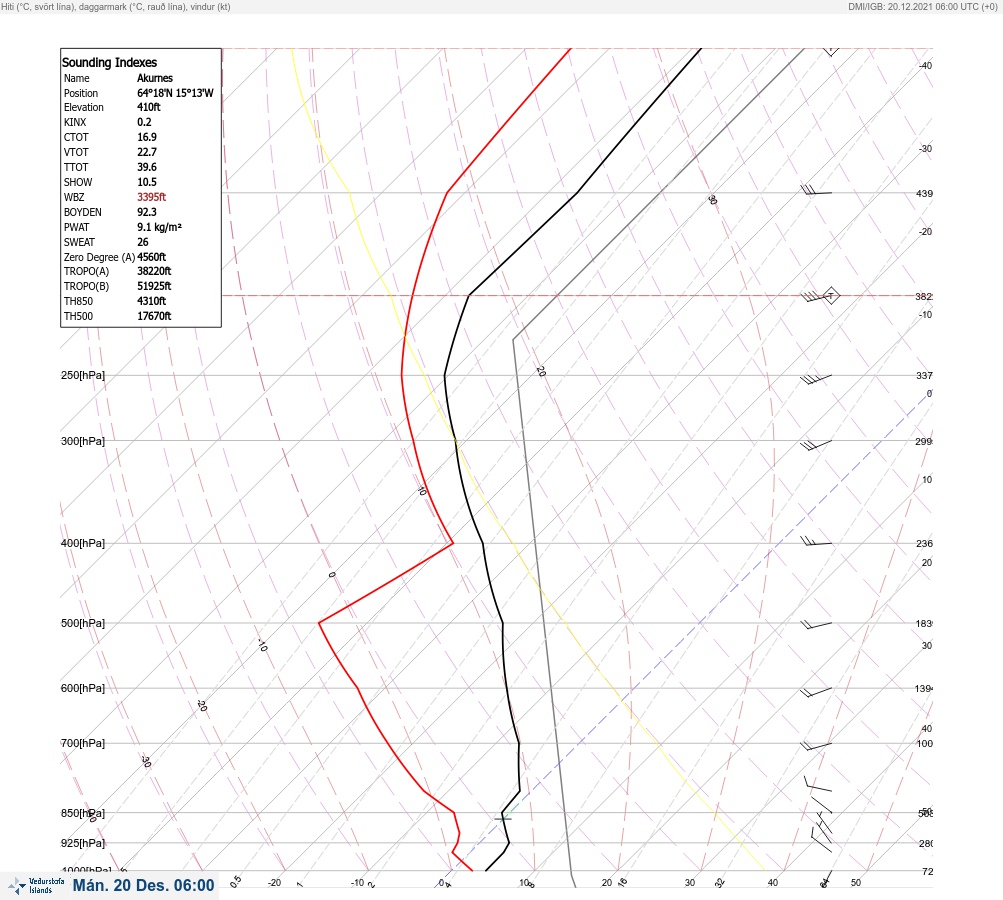Click the wind barb at 600 hPa level
The width and height of the screenshot is (1003, 900).
[x=816, y=692]
